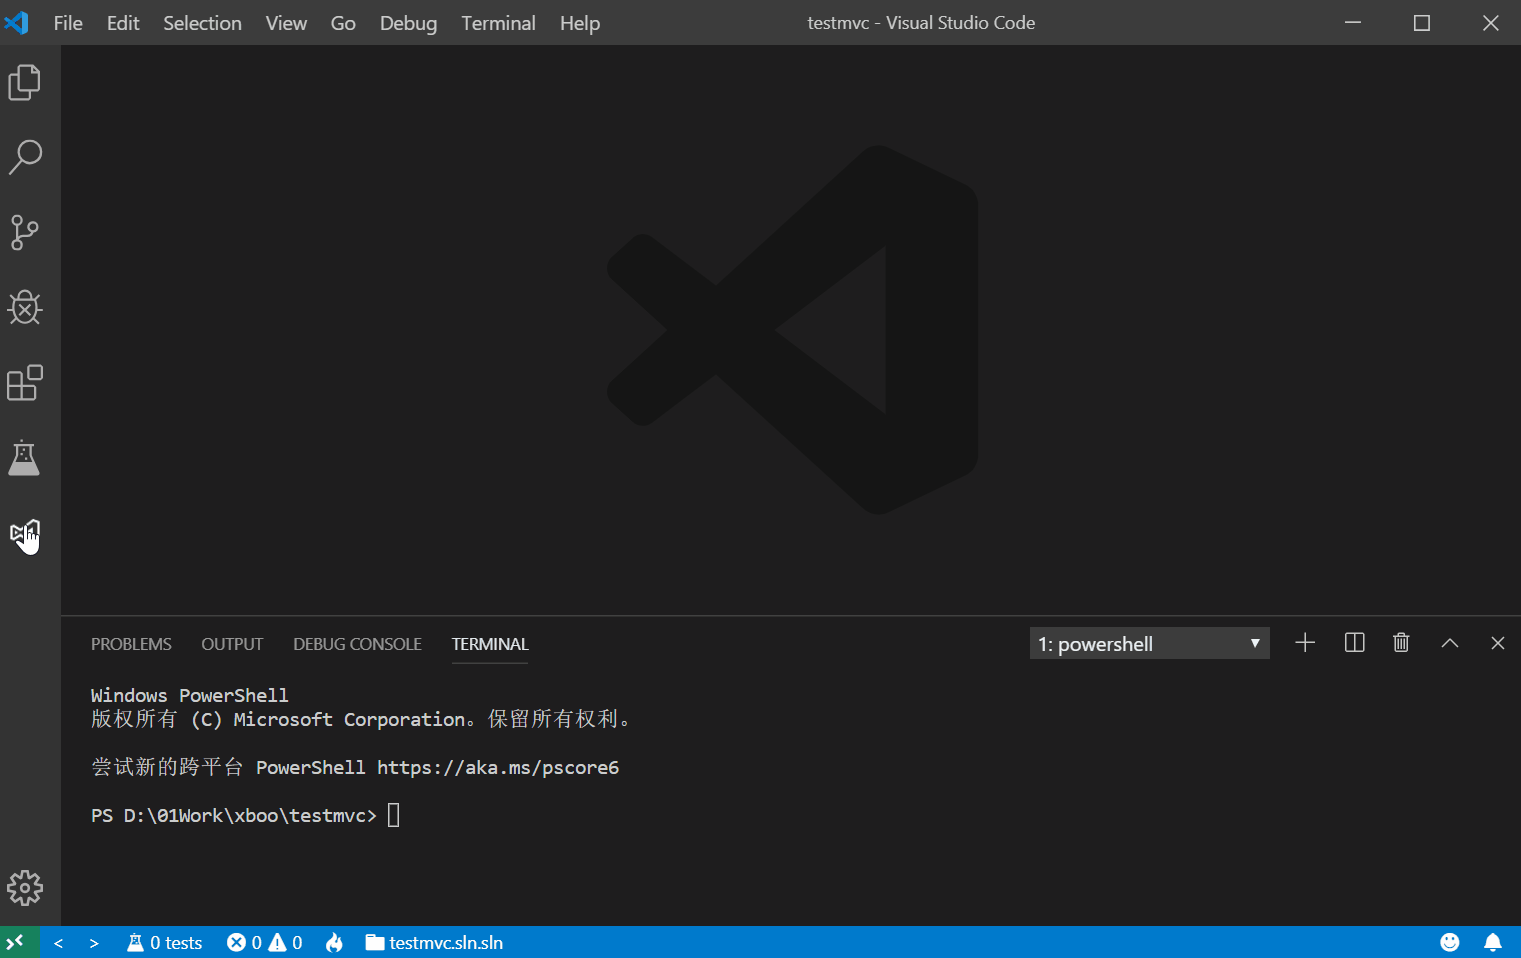Image resolution: width=1521 pixels, height=958 pixels.
Task: Click the Microsoft Corporation copyright line
Action: (x=361, y=719)
